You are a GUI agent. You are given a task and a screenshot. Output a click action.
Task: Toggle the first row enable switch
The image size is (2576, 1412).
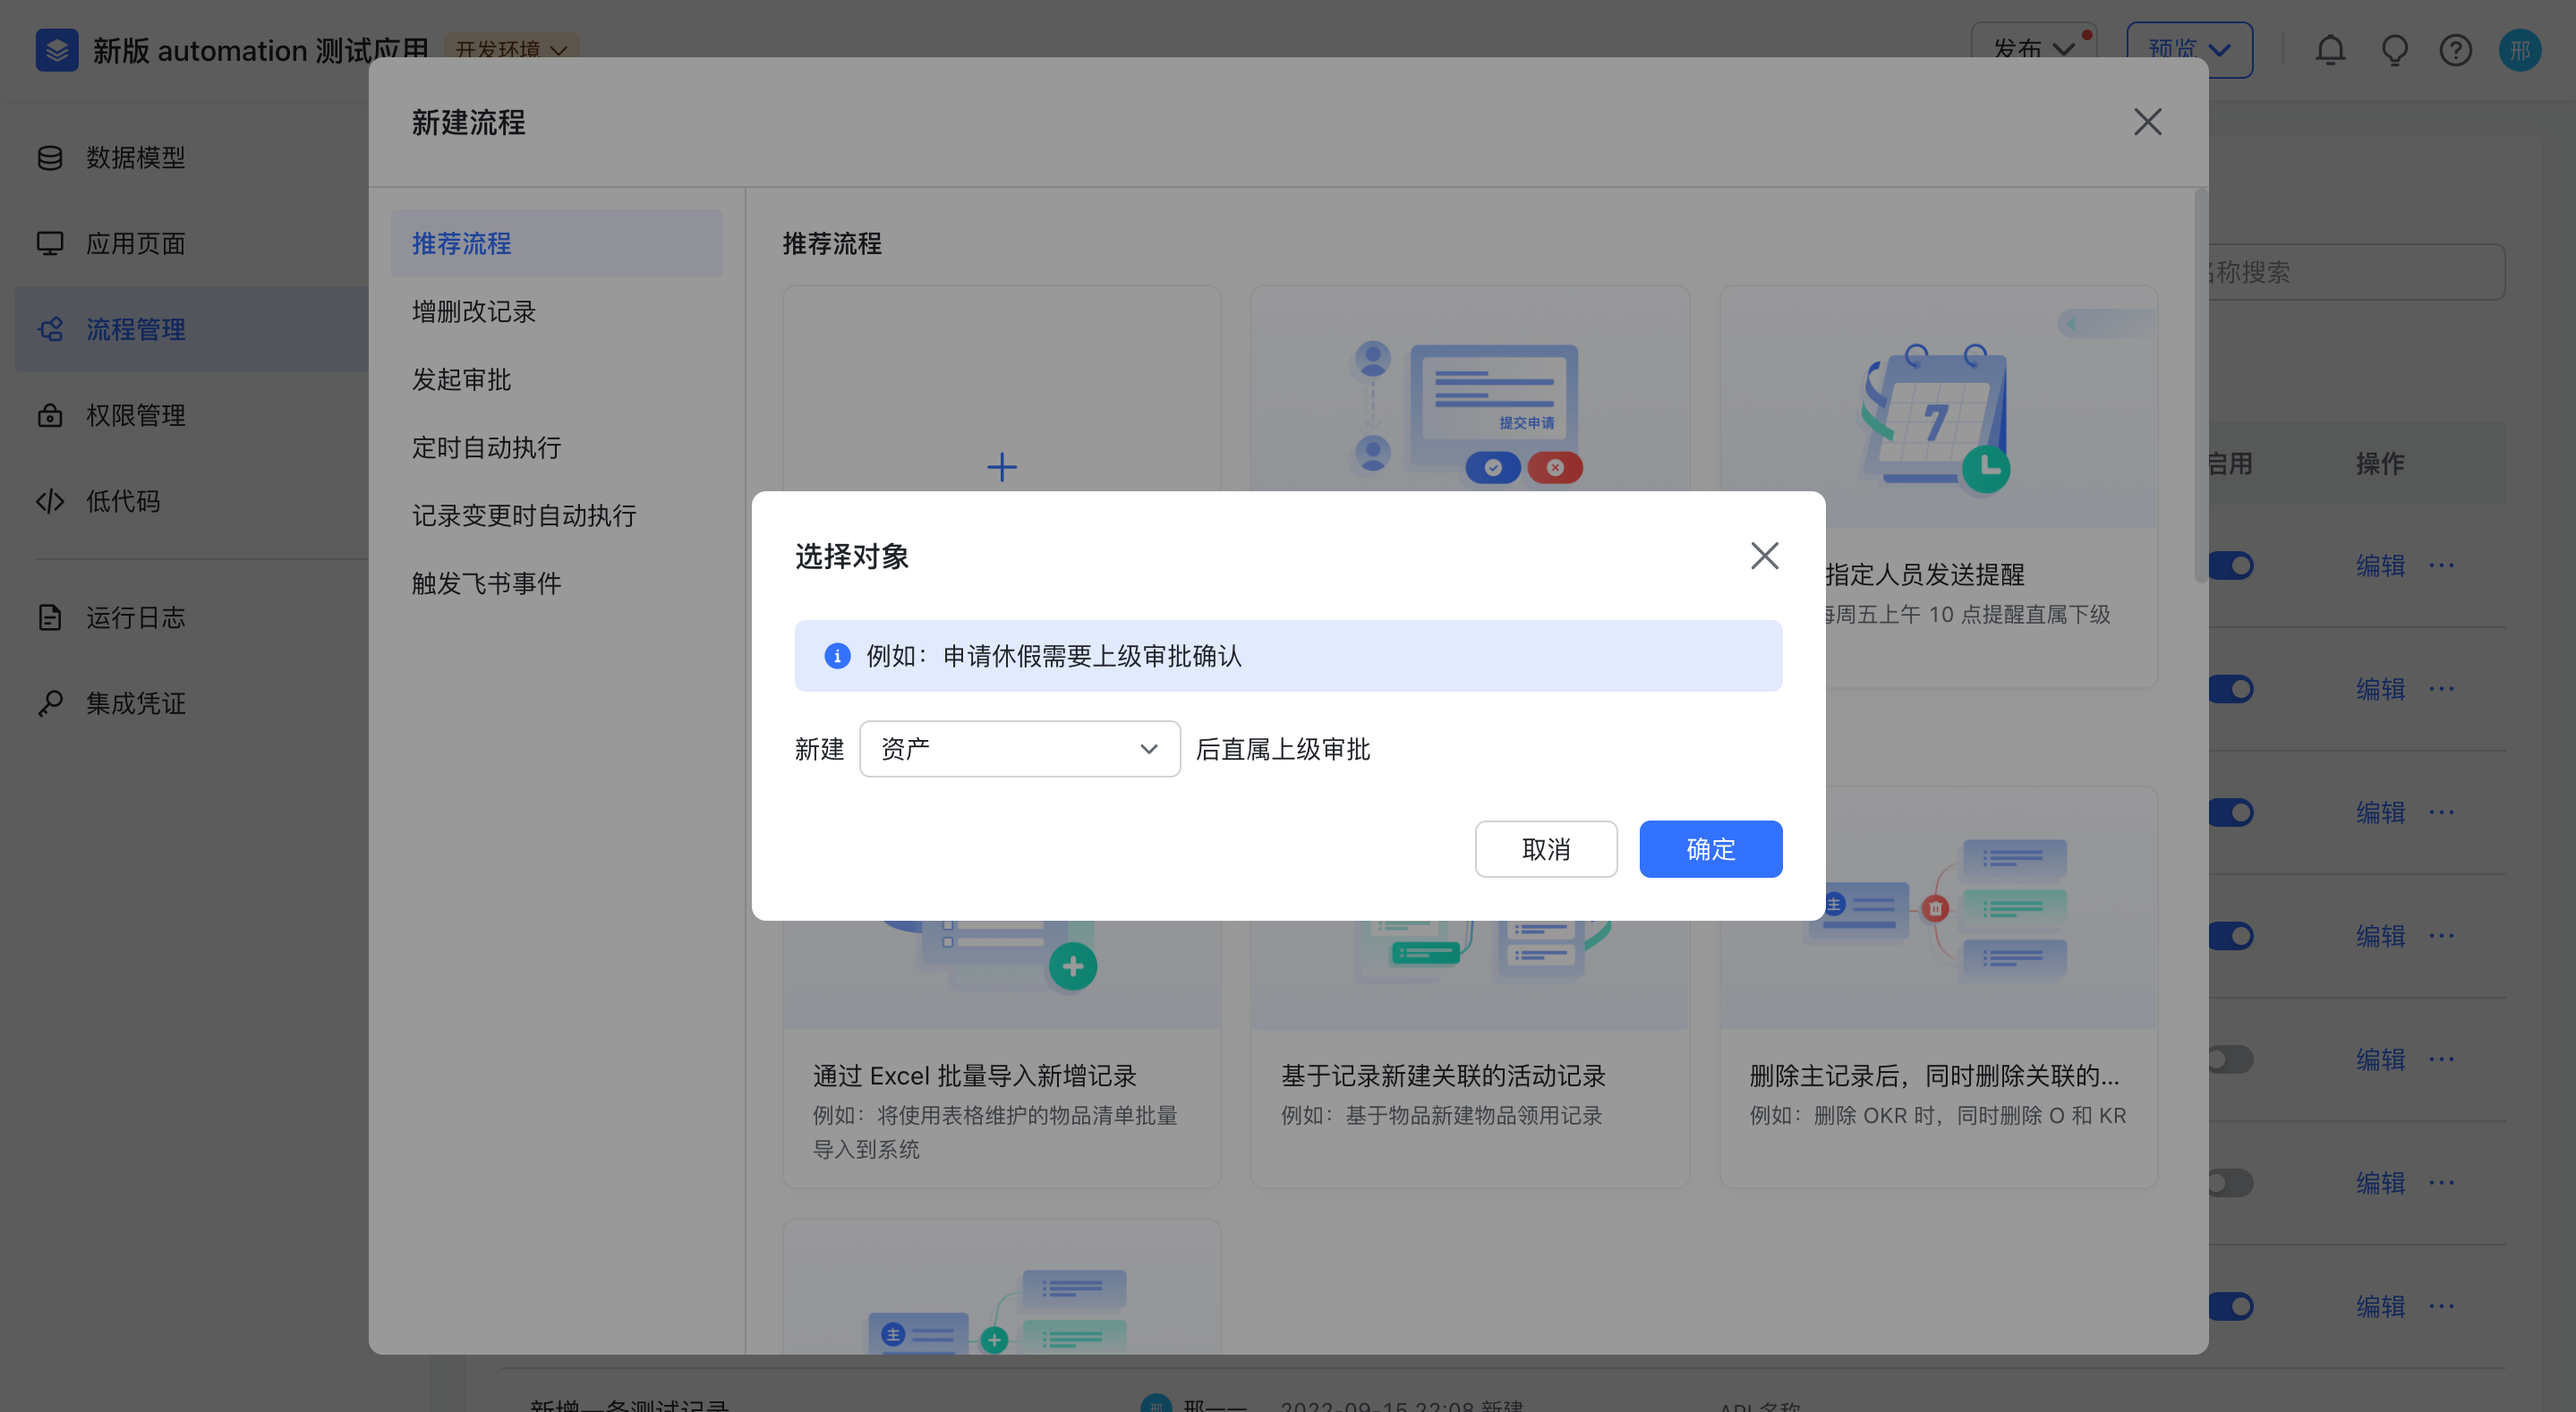[x=2231, y=565]
